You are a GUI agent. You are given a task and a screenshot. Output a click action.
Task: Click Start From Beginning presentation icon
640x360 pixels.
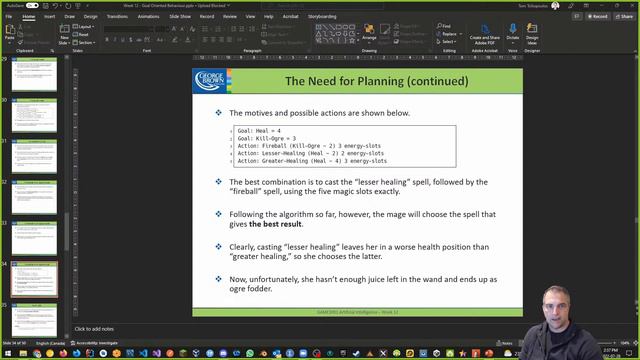point(78,6)
